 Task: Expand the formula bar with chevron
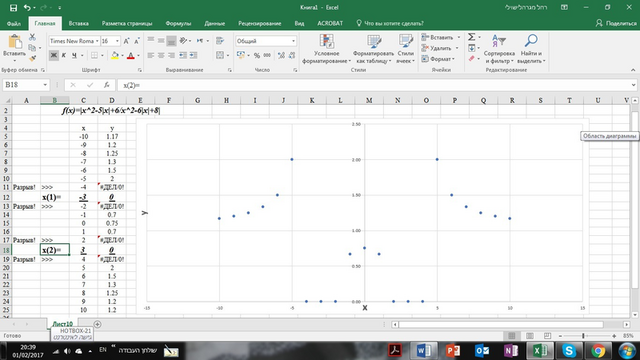click(x=633, y=85)
